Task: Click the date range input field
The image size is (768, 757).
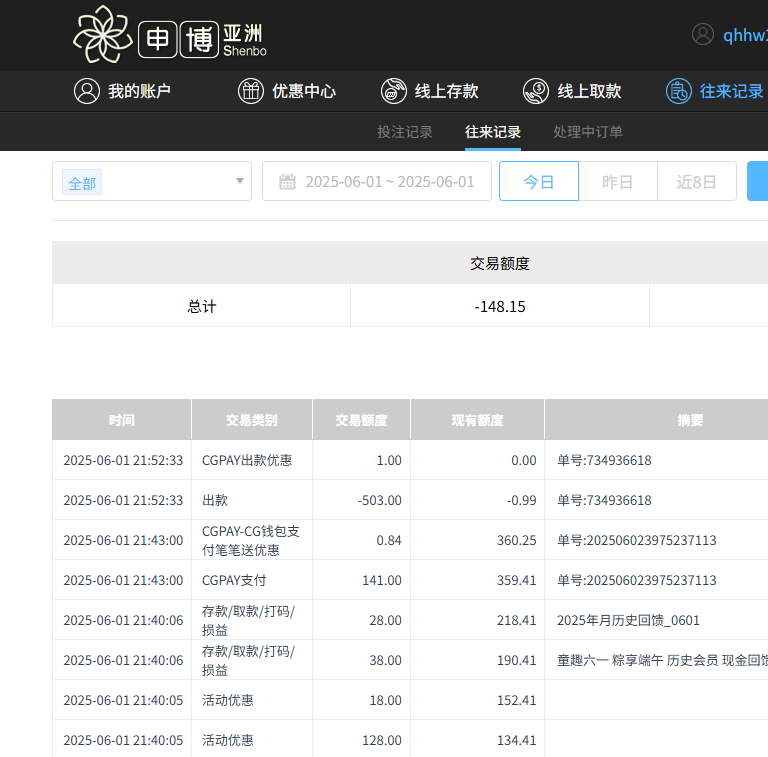Action: tap(389, 182)
